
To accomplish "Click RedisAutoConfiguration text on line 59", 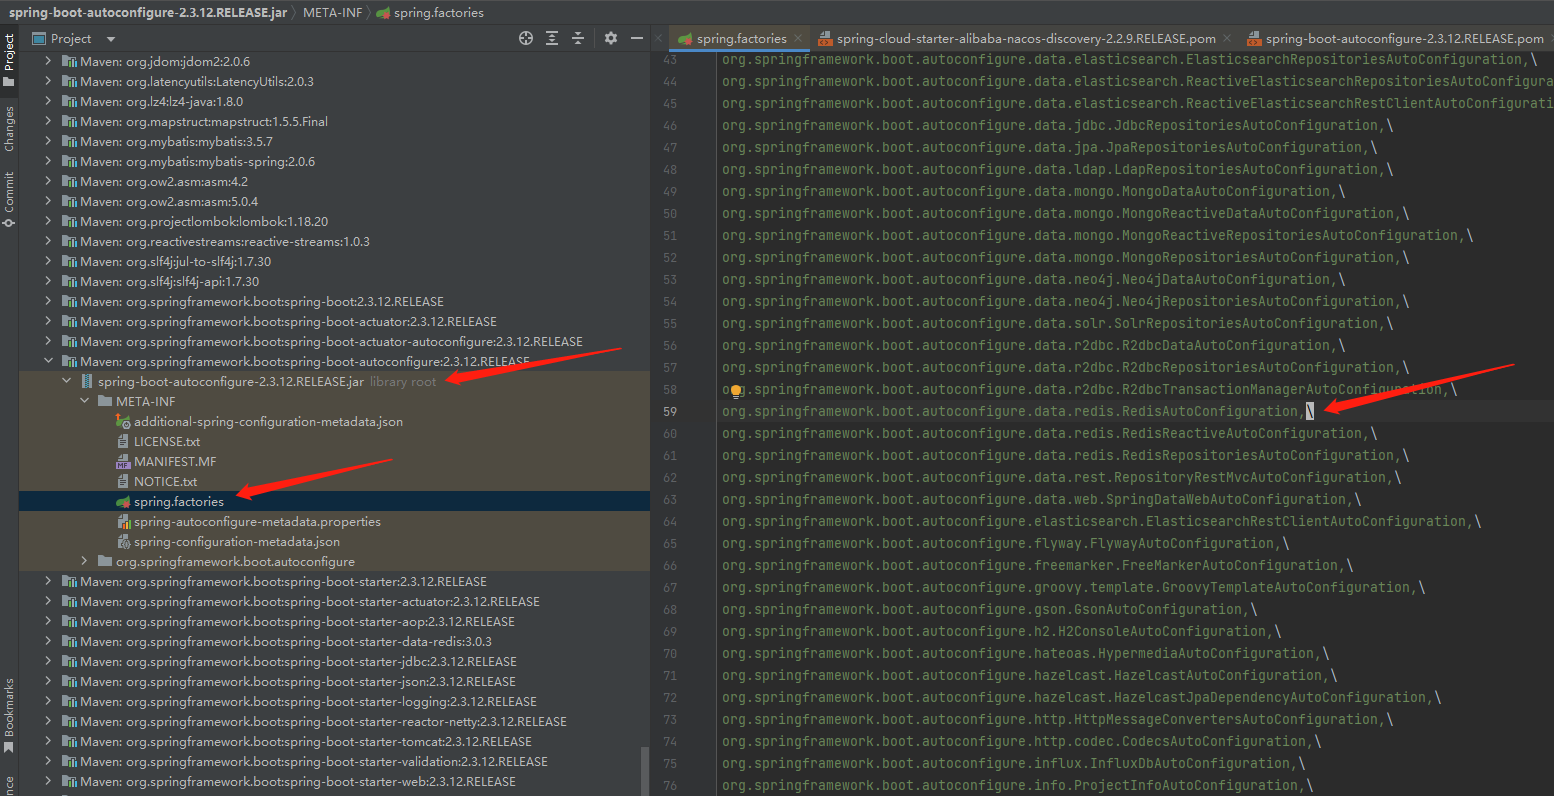I will click(x=1211, y=411).
